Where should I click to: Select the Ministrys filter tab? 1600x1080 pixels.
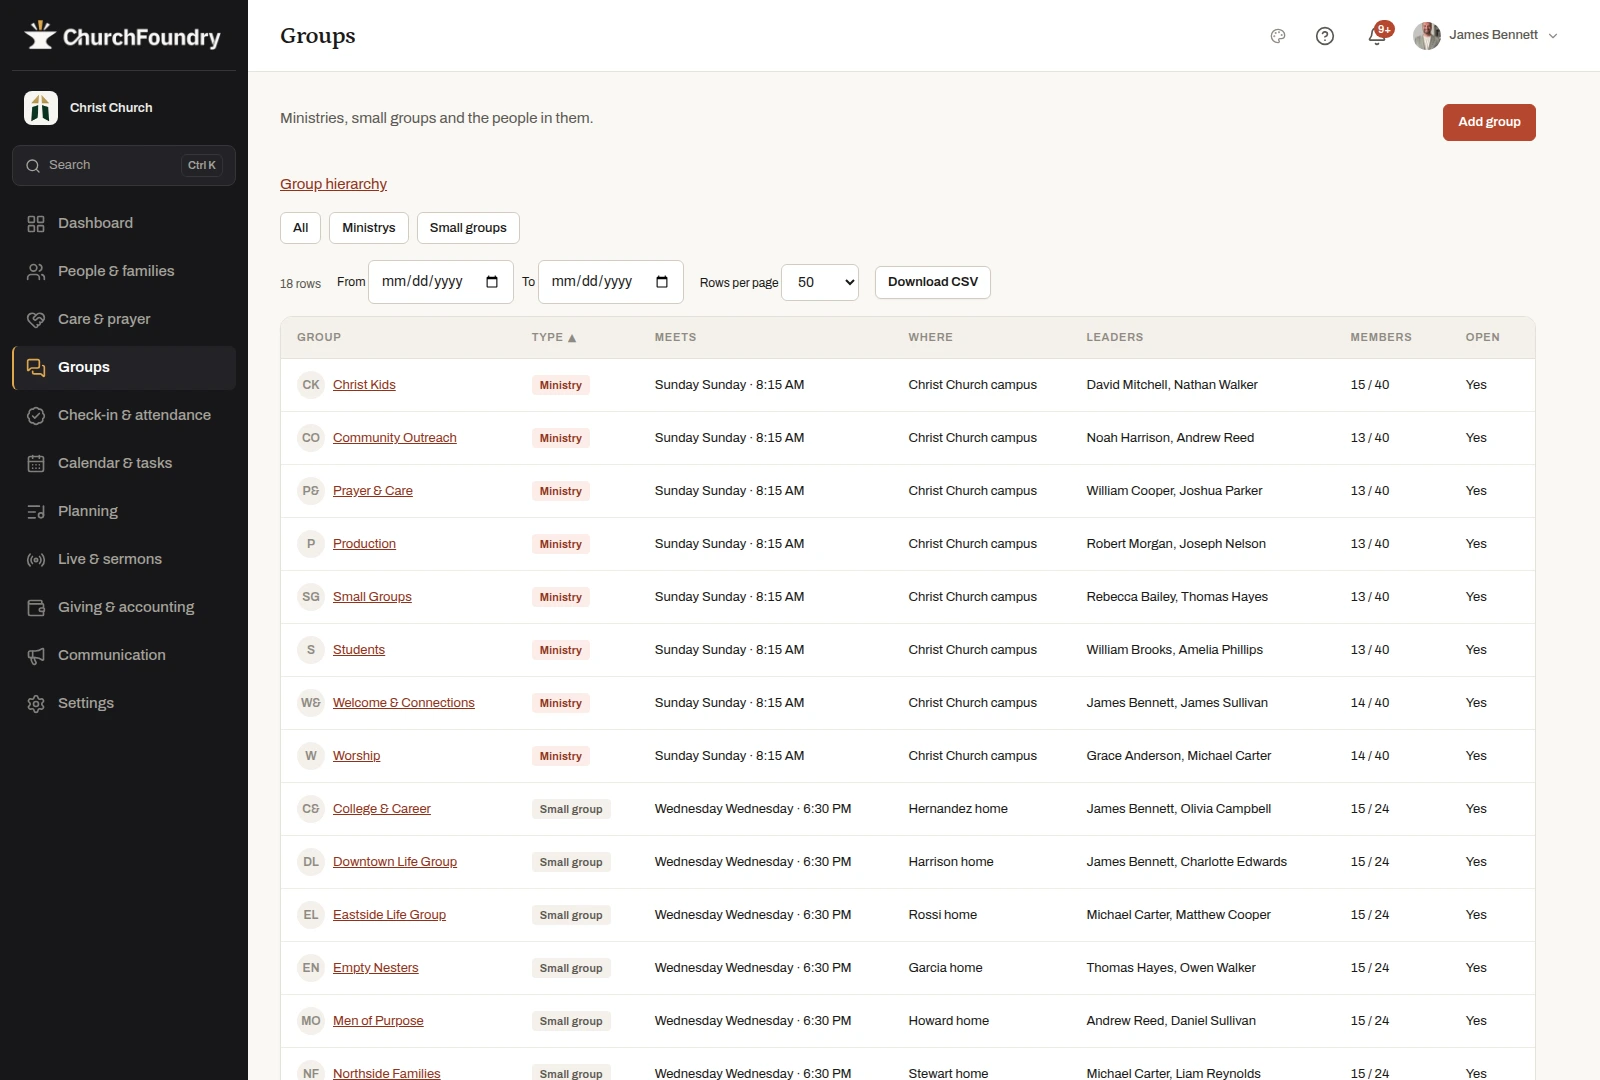point(369,228)
